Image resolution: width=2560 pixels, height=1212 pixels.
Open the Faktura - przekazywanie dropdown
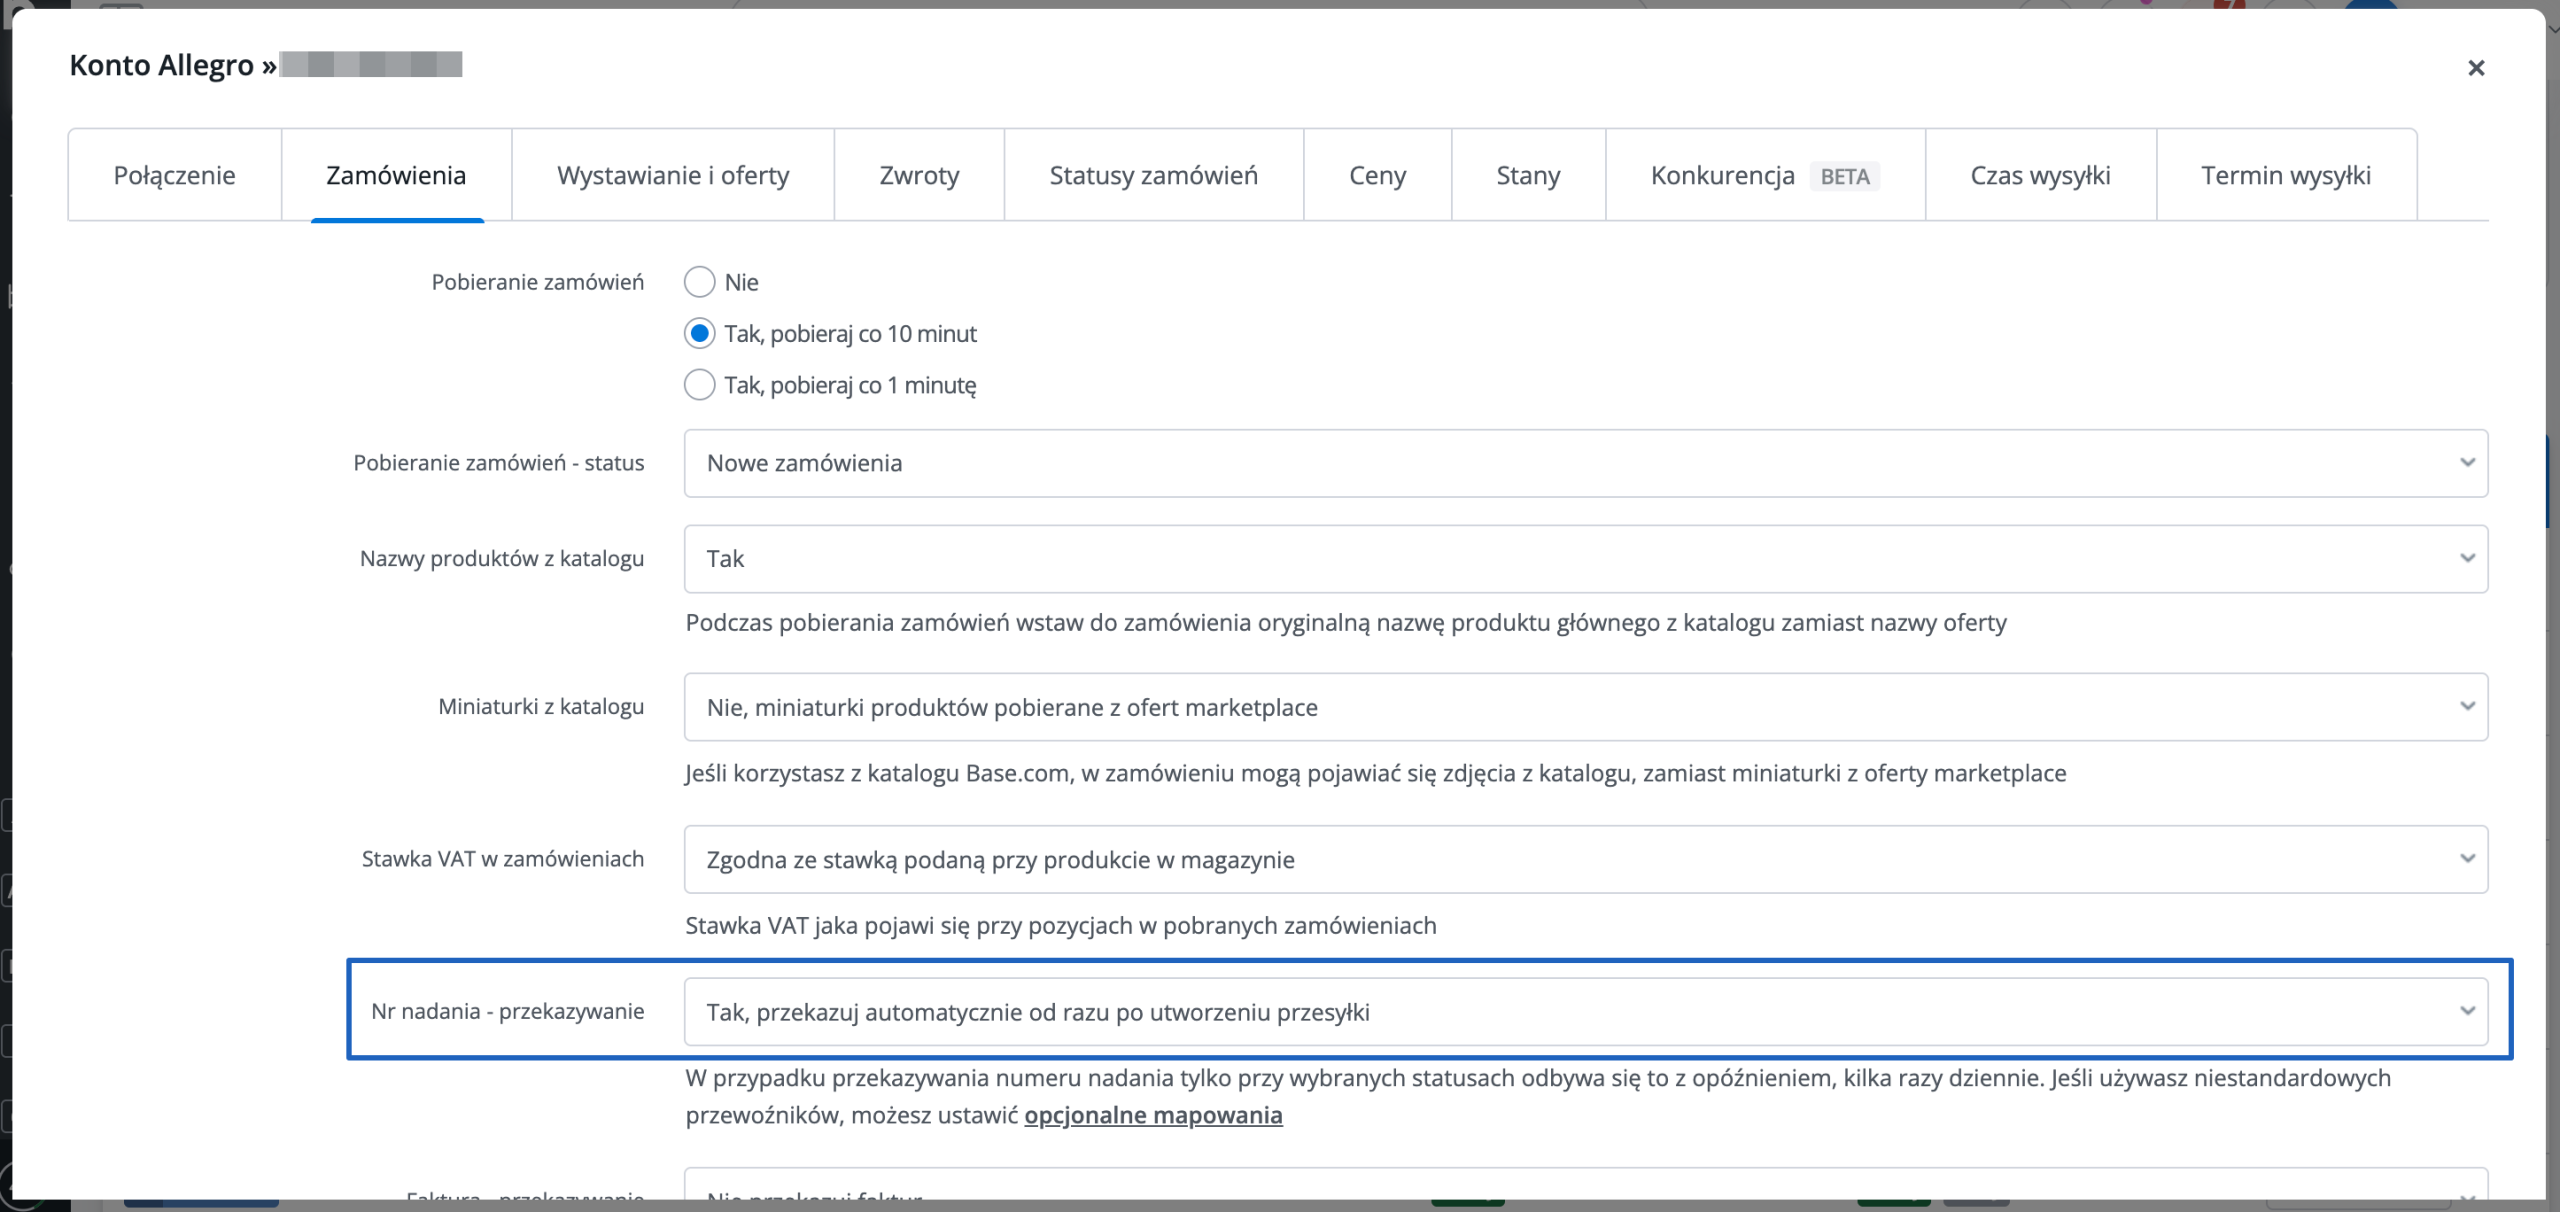(x=1585, y=1185)
